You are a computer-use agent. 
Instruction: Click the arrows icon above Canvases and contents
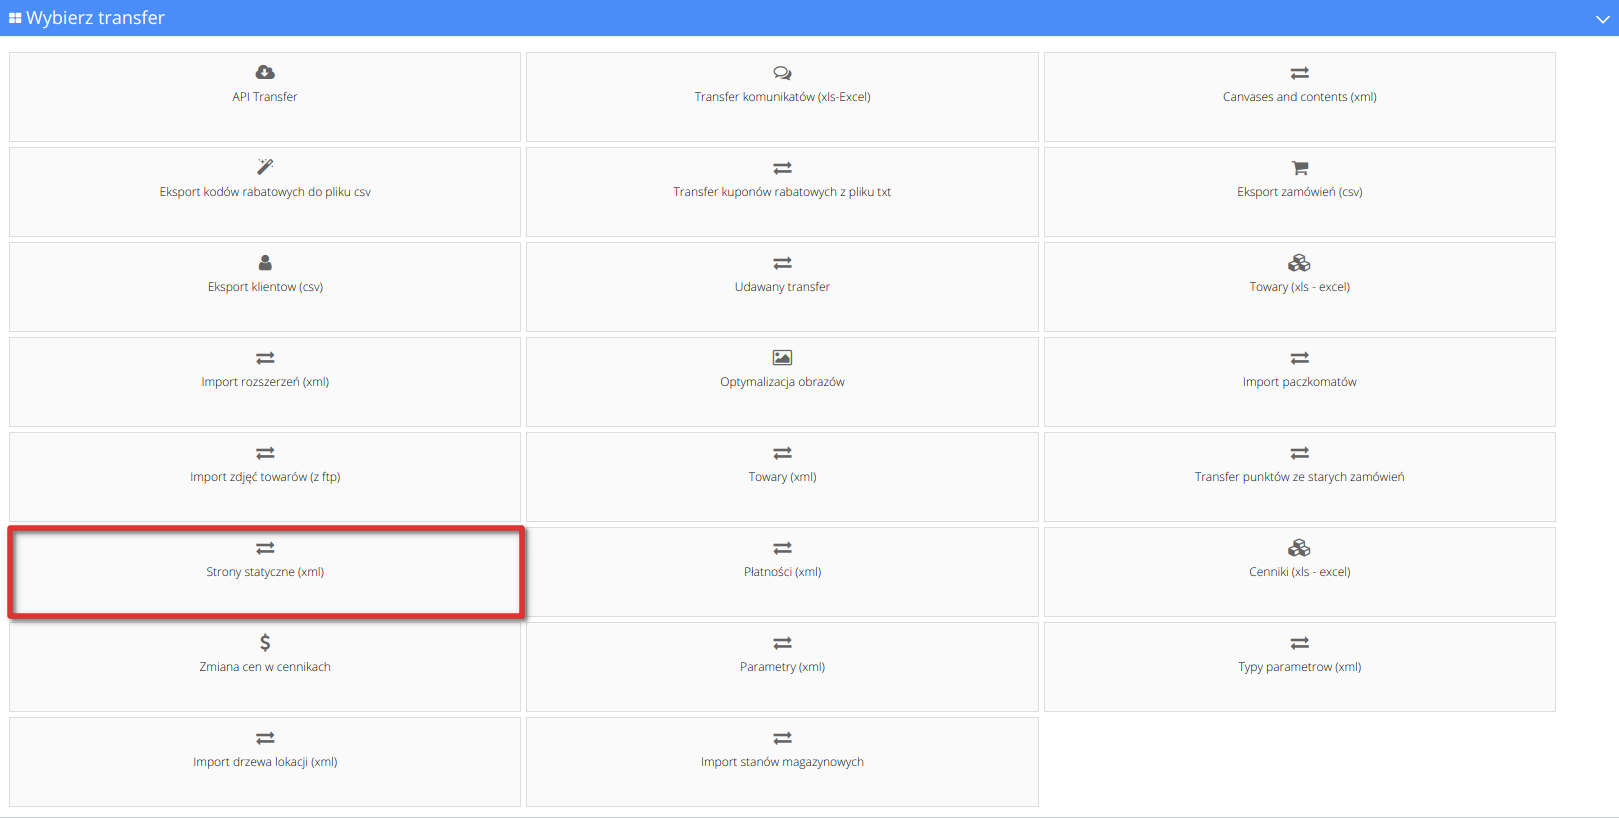(x=1299, y=73)
